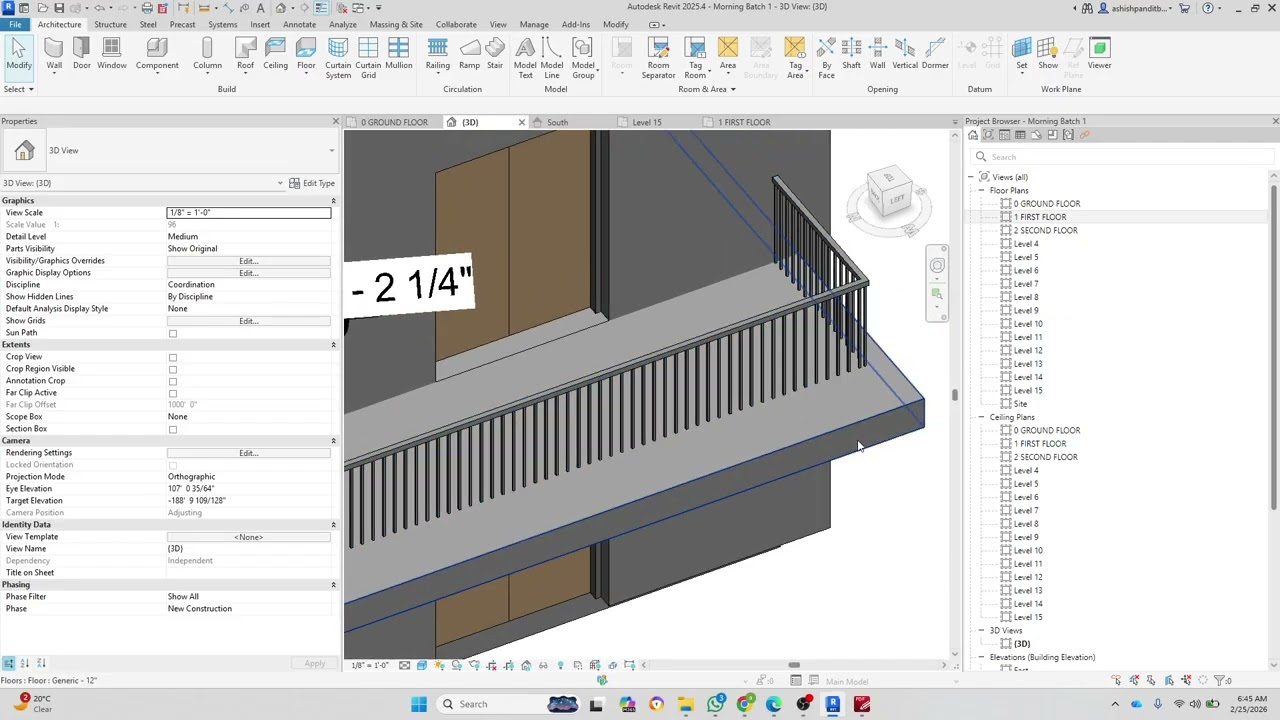
Task: Collapse the Floor Plans tree node
Action: point(982,191)
